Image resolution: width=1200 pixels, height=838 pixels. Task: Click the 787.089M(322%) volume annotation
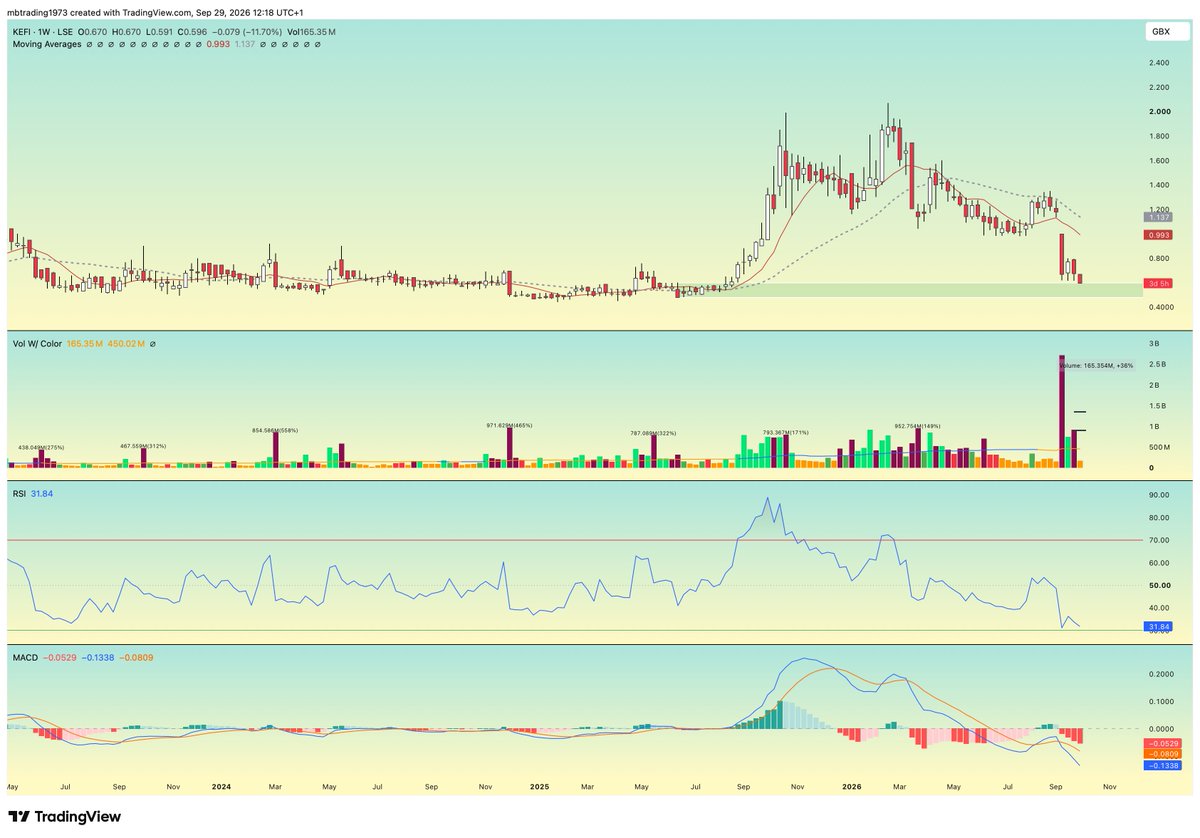(651, 433)
